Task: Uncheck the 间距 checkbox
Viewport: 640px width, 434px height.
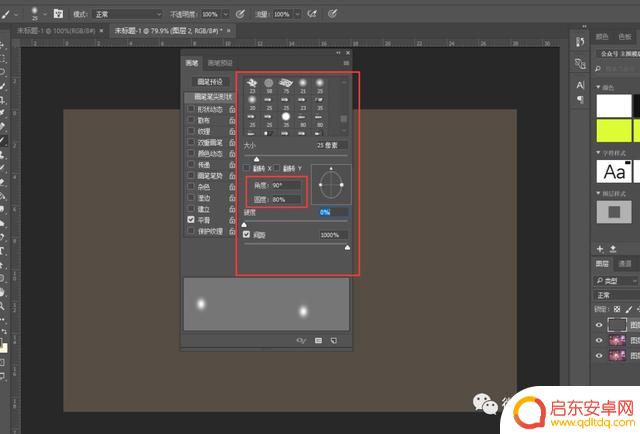Action: pos(247,234)
